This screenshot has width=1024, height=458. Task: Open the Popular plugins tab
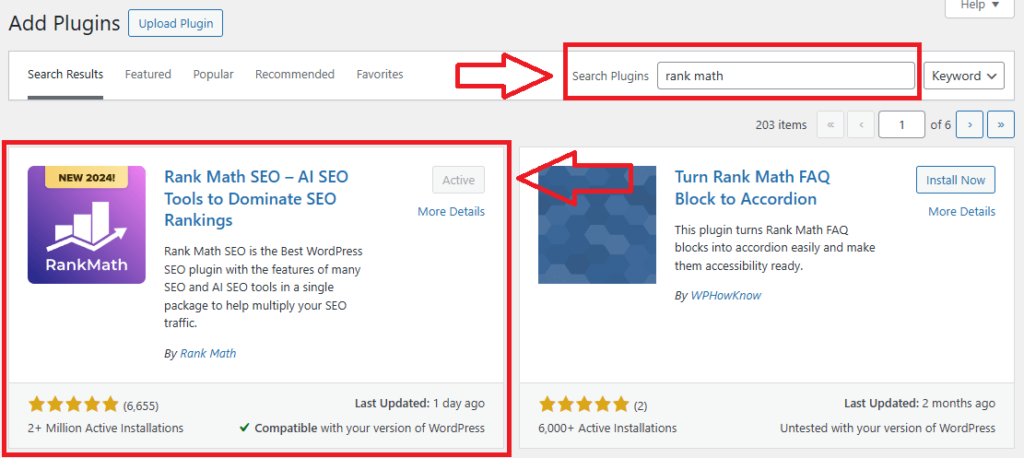tap(213, 75)
